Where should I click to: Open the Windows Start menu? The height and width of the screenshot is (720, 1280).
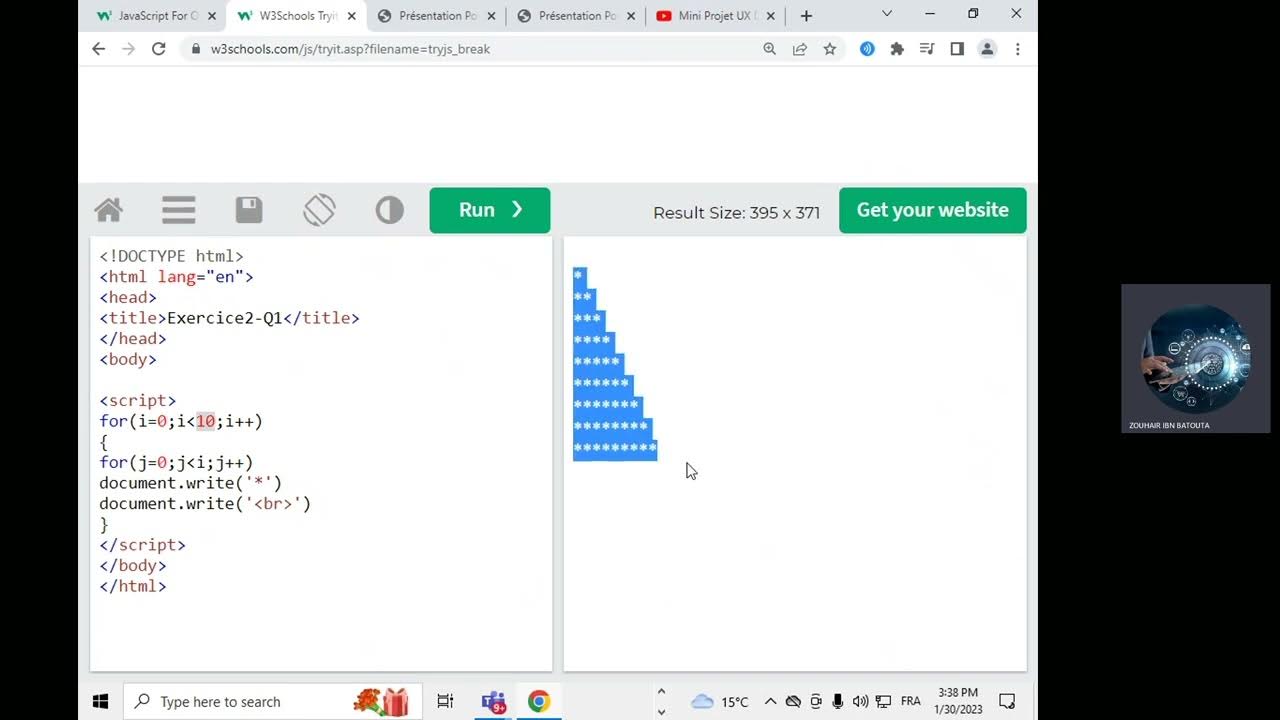coord(100,701)
